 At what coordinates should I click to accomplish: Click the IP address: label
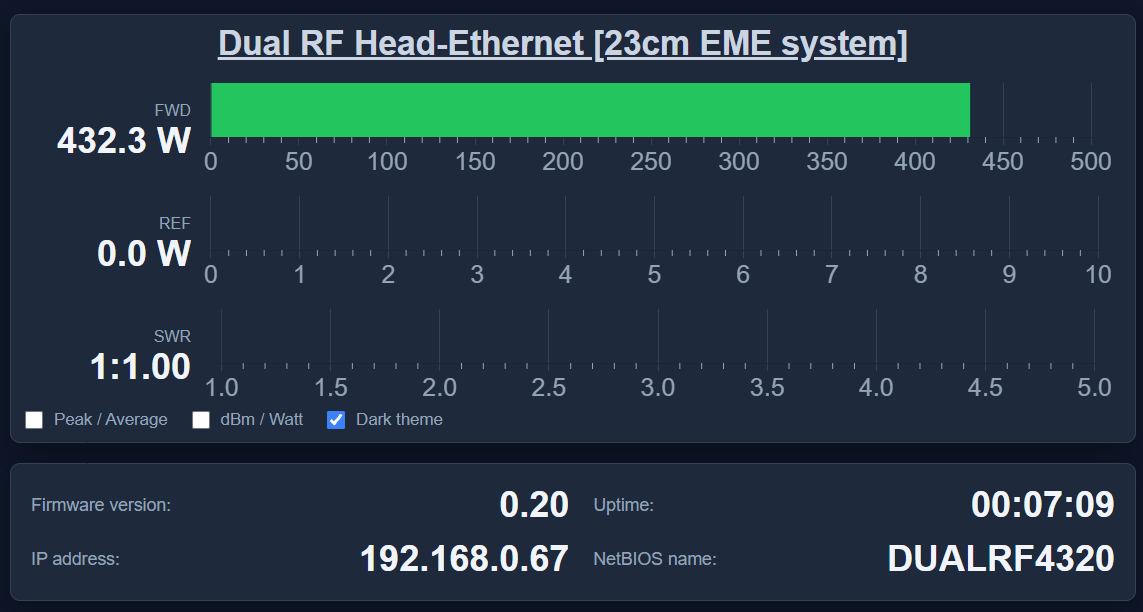pyautogui.click(x=75, y=559)
